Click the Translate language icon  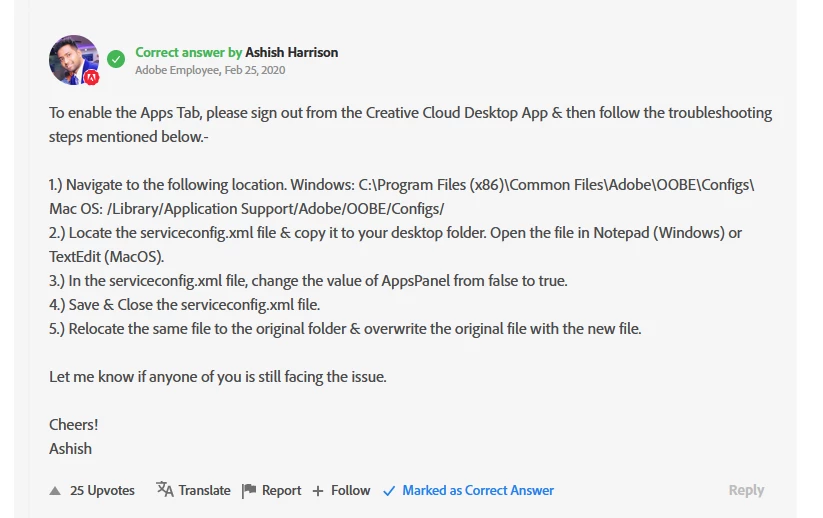point(165,489)
